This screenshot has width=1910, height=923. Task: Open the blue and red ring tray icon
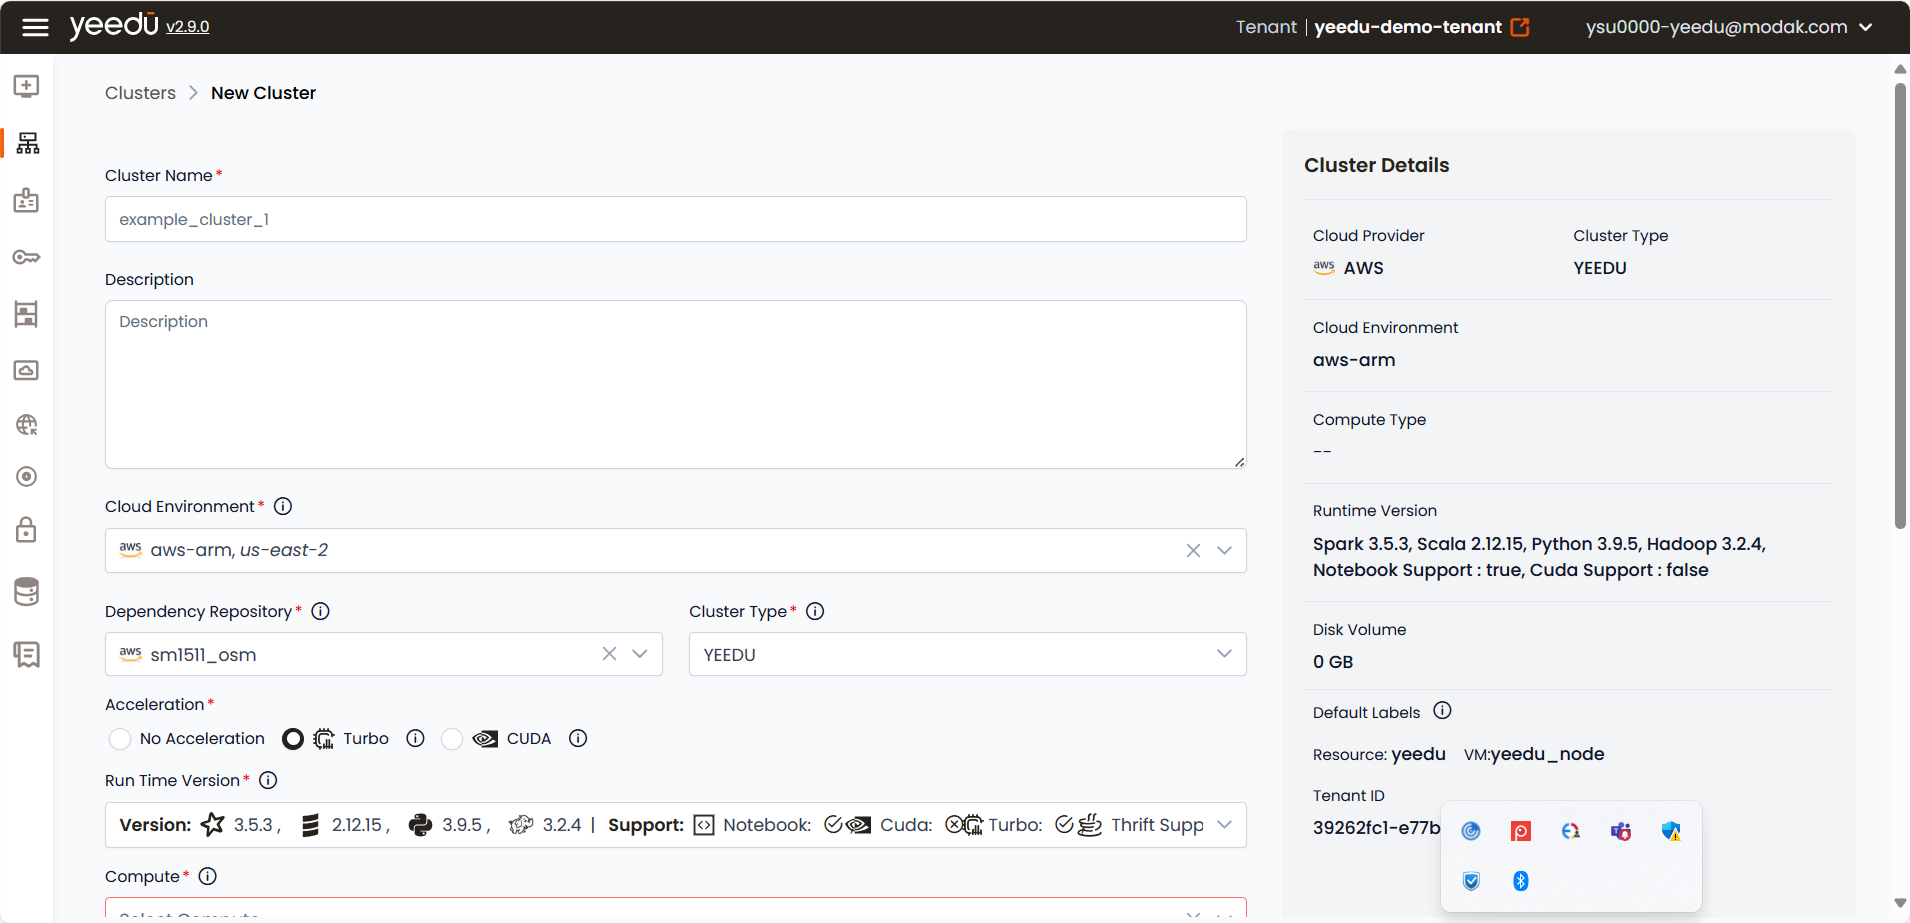1571,831
